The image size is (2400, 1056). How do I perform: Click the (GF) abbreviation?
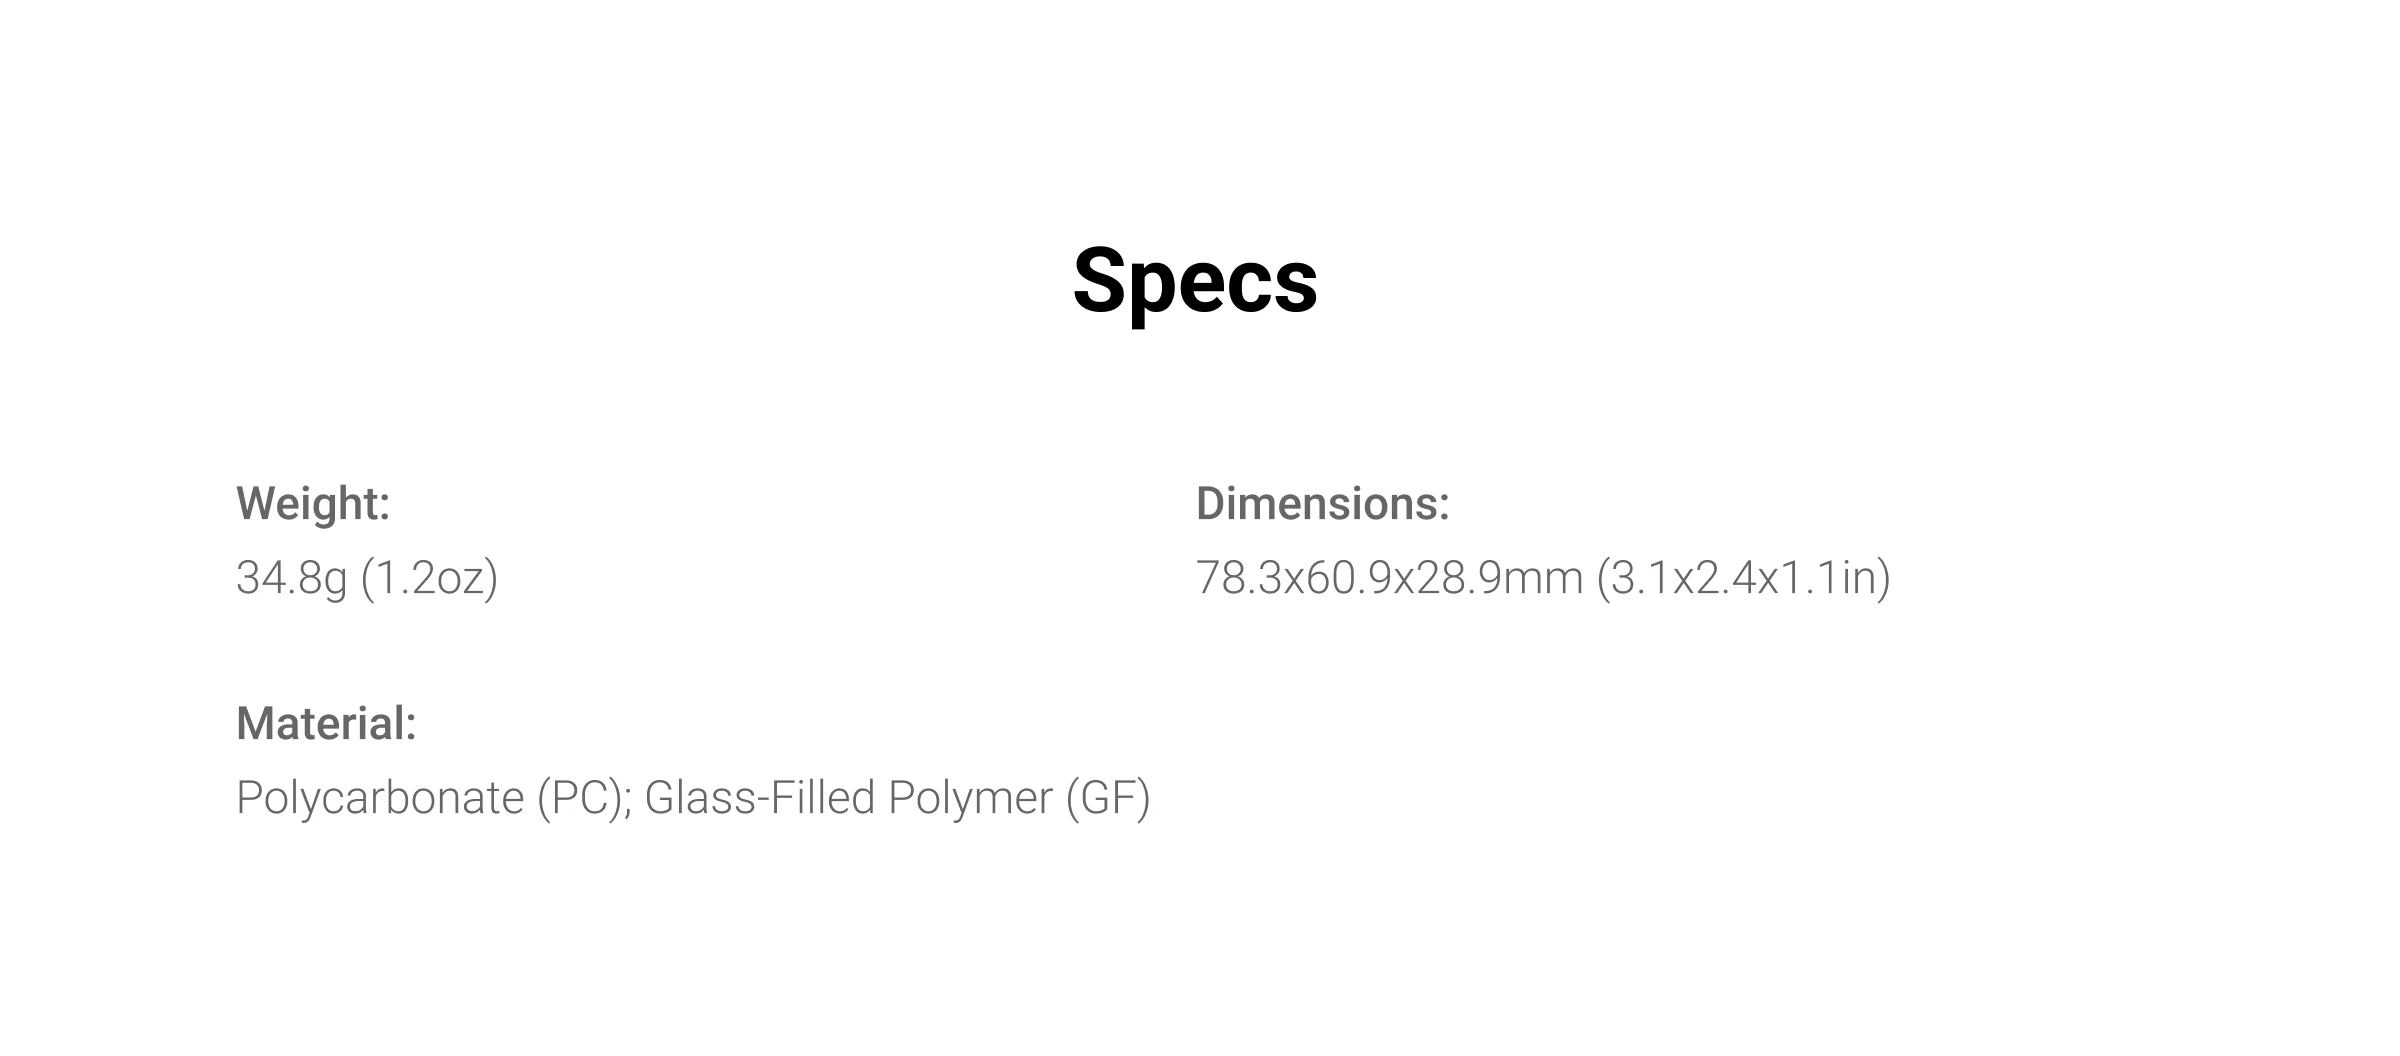(1108, 799)
